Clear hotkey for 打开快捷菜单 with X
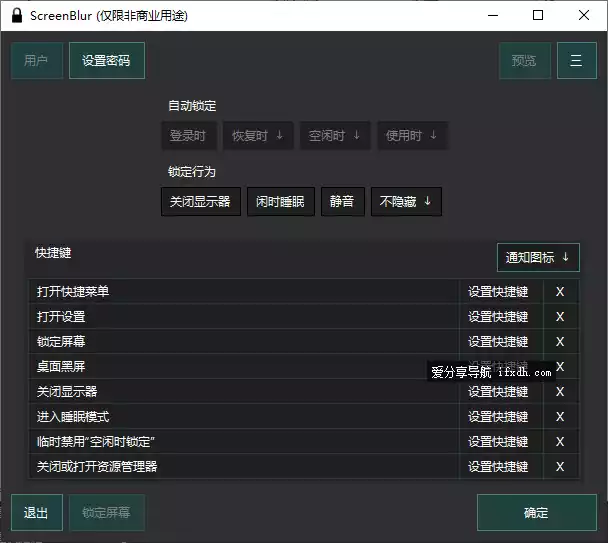Screen dimensions: 608x543 pos(560,291)
